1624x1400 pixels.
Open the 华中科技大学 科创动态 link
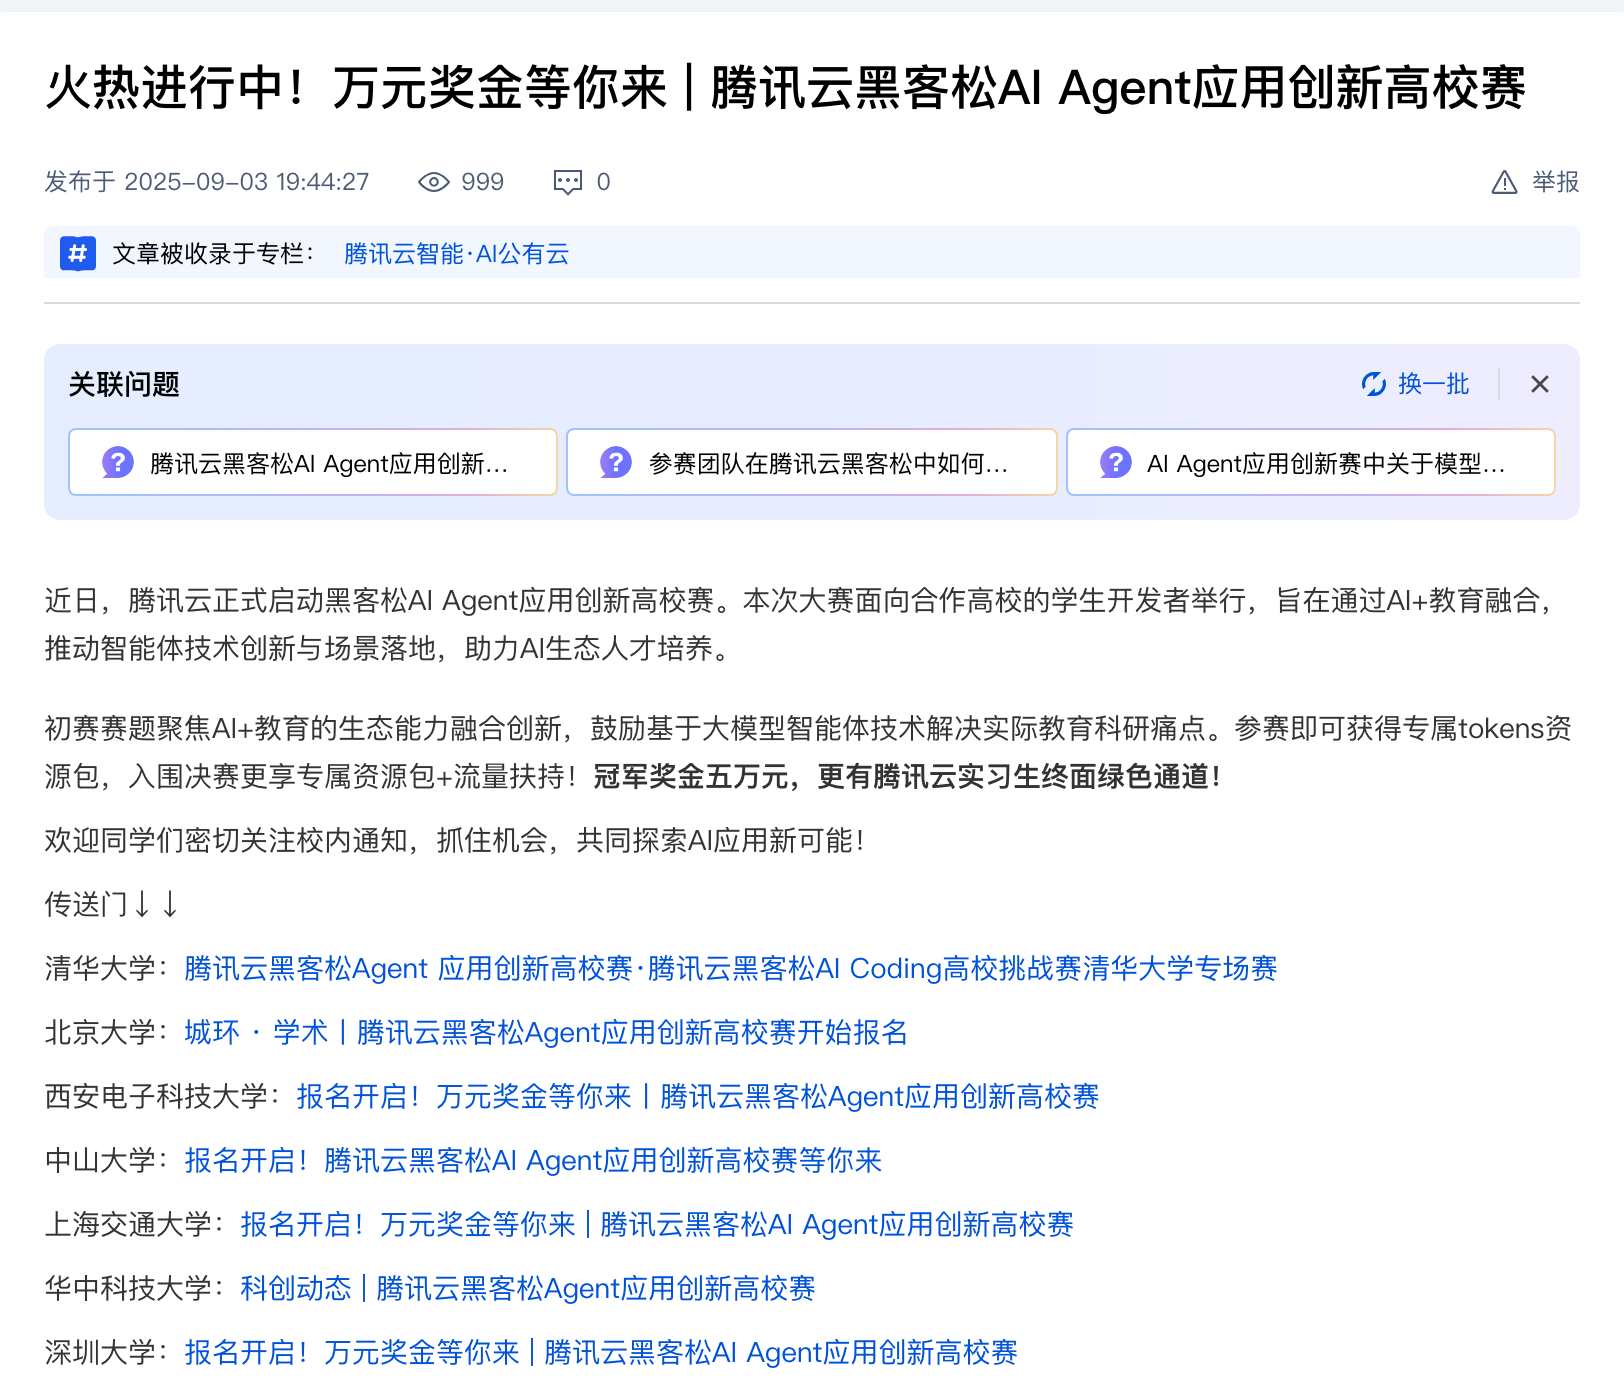click(x=528, y=1288)
